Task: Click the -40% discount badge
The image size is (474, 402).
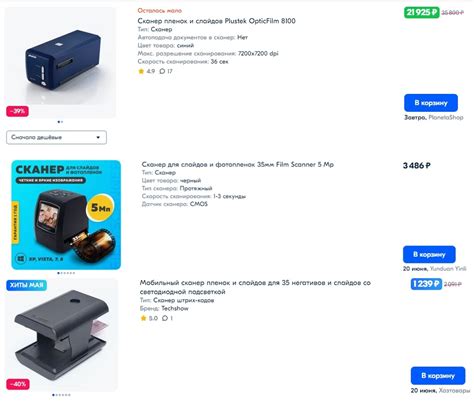Action: tap(18, 384)
